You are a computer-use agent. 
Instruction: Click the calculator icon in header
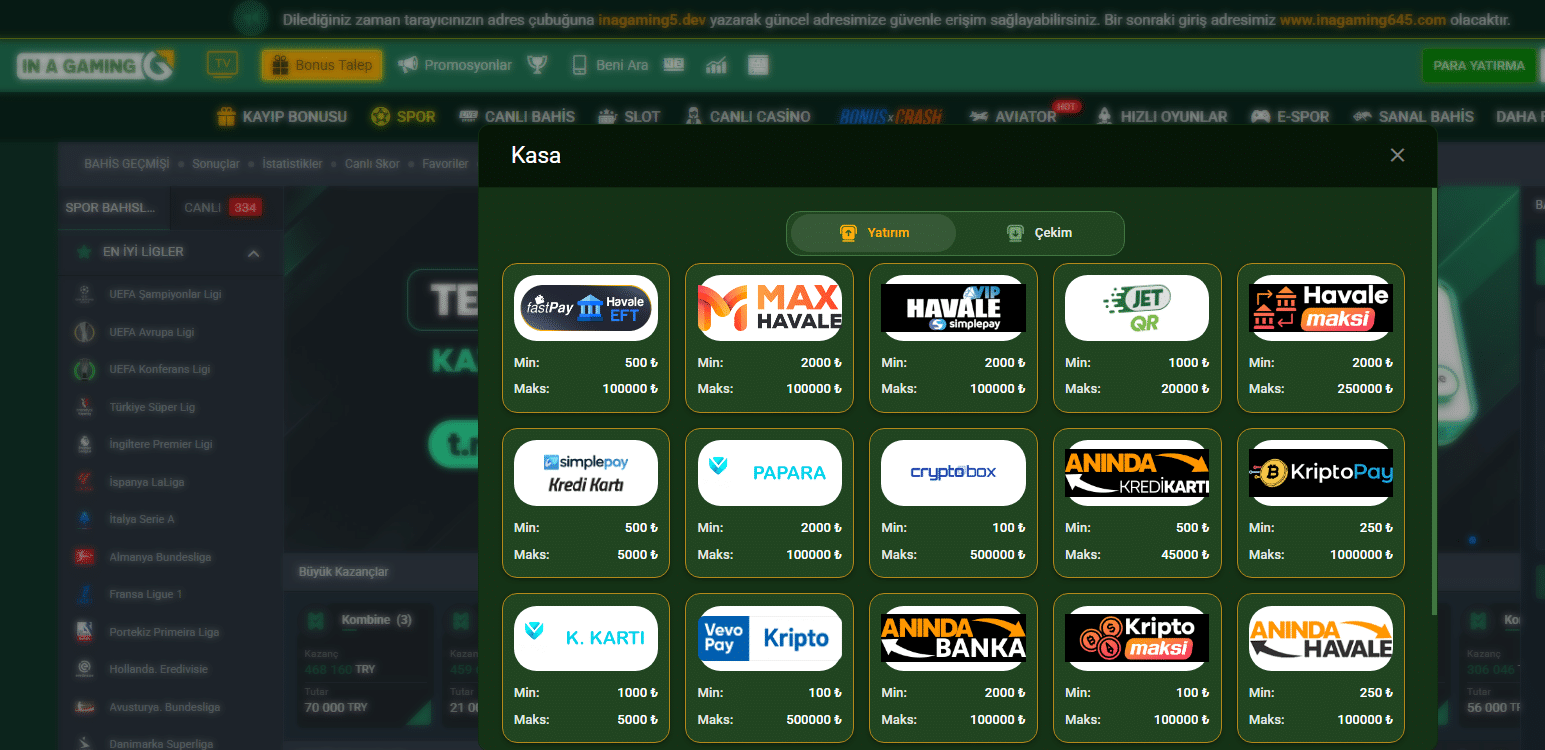coord(758,65)
